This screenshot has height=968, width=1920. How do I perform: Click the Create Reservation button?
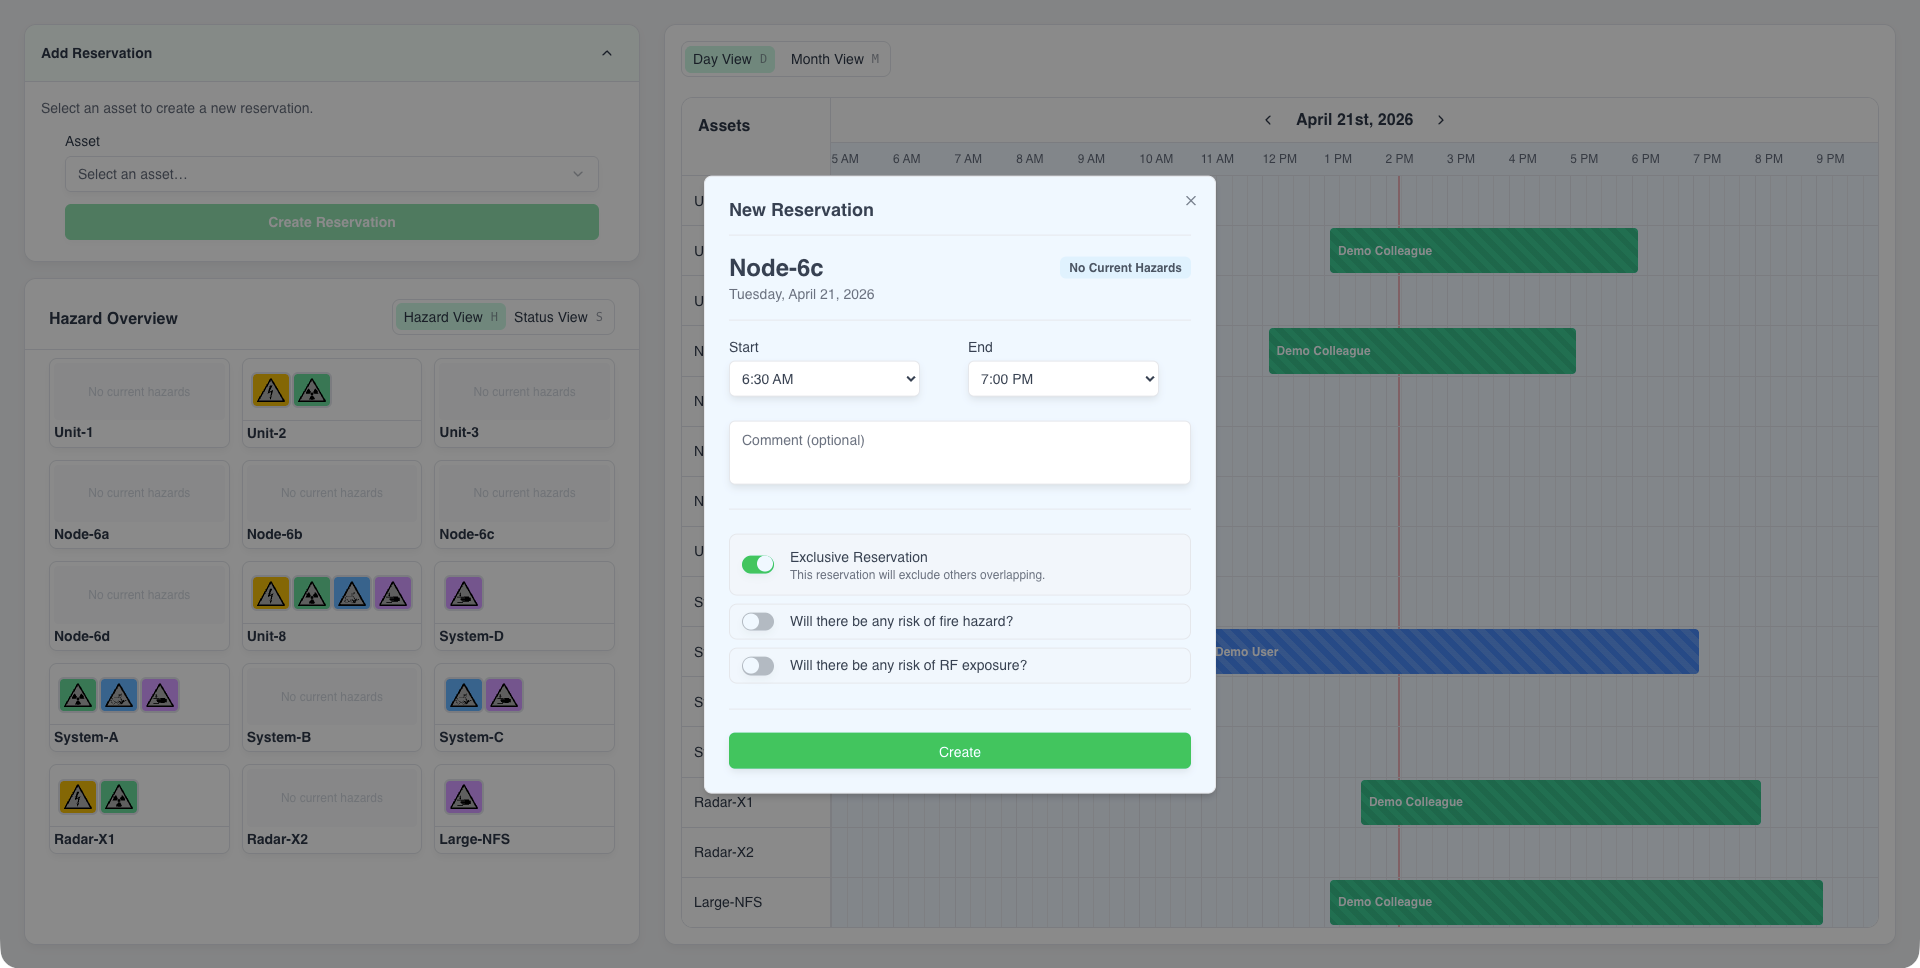(332, 222)
